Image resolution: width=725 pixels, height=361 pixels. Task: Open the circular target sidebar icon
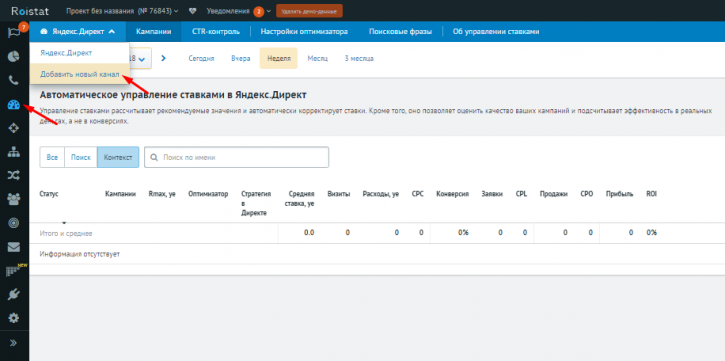pyautogui.click(x=14, y=223)
